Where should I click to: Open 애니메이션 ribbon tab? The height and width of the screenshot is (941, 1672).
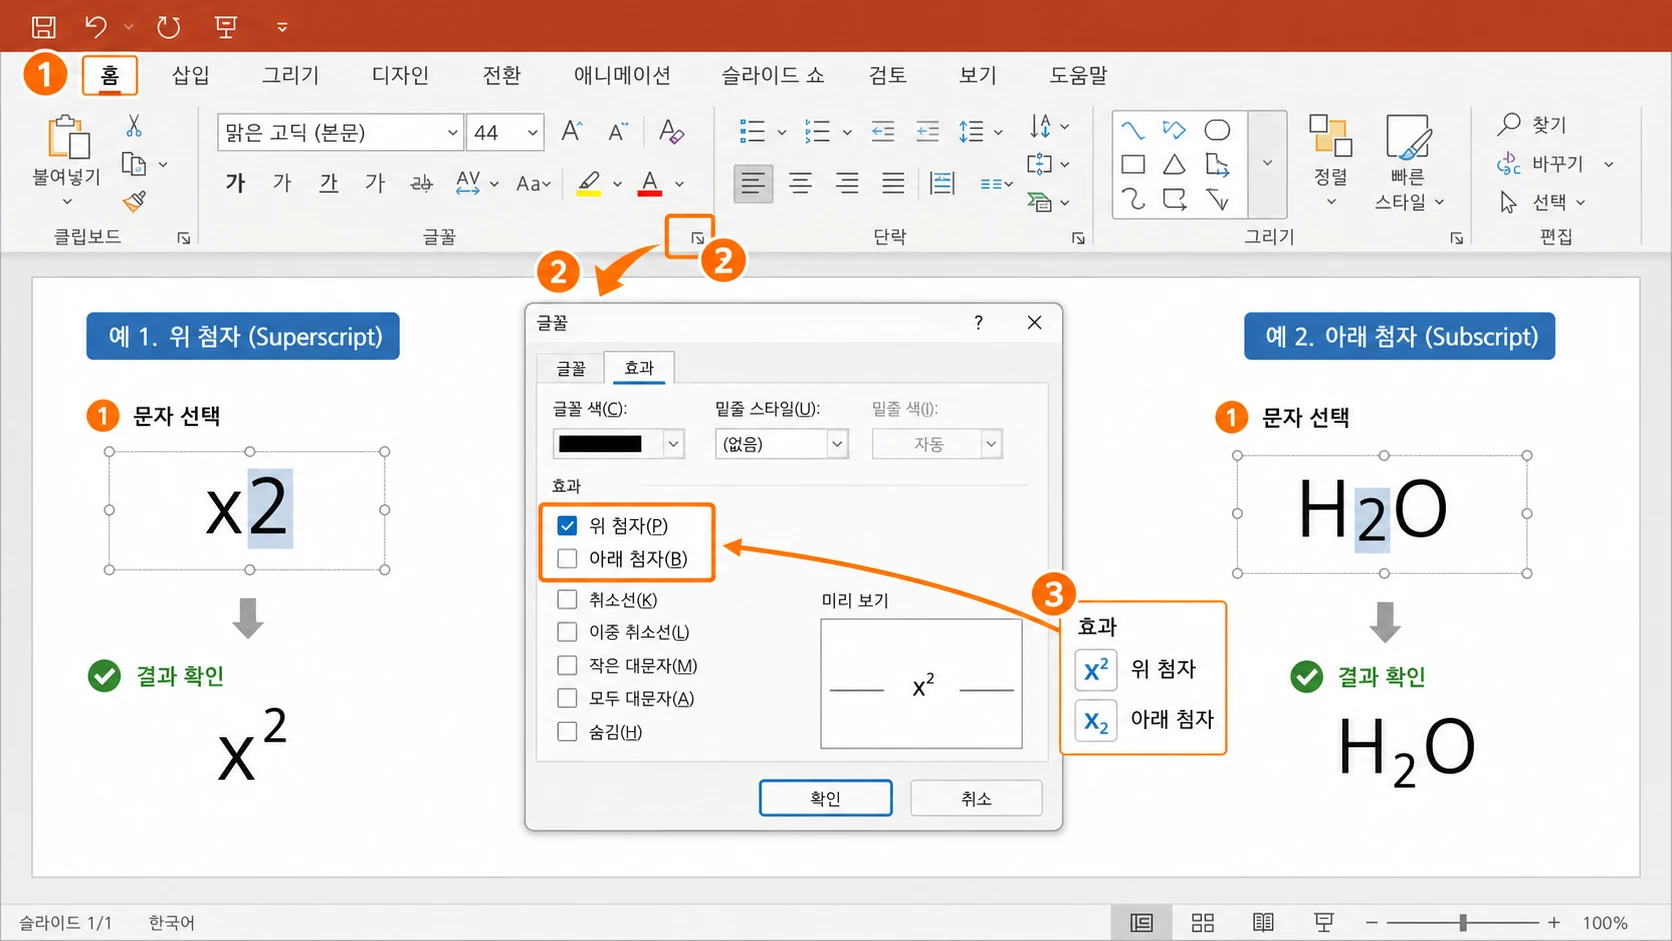pyautogui.click(x=622, y=75)
